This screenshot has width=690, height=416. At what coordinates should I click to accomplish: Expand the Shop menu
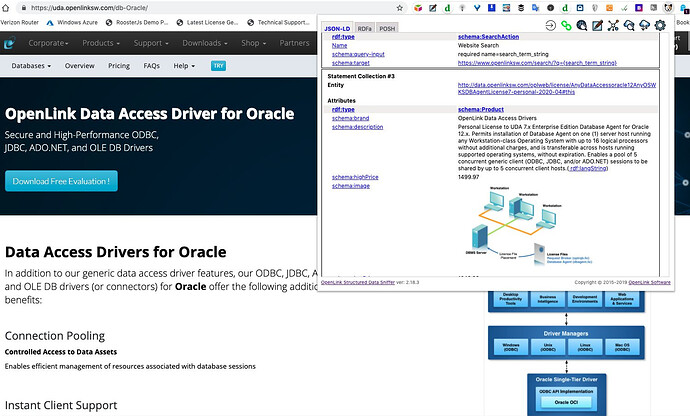pos(253,43)
